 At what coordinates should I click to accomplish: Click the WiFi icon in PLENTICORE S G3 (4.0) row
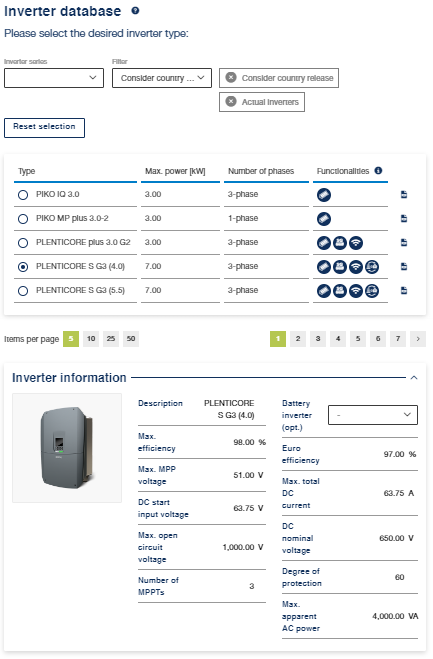(356, 266)
